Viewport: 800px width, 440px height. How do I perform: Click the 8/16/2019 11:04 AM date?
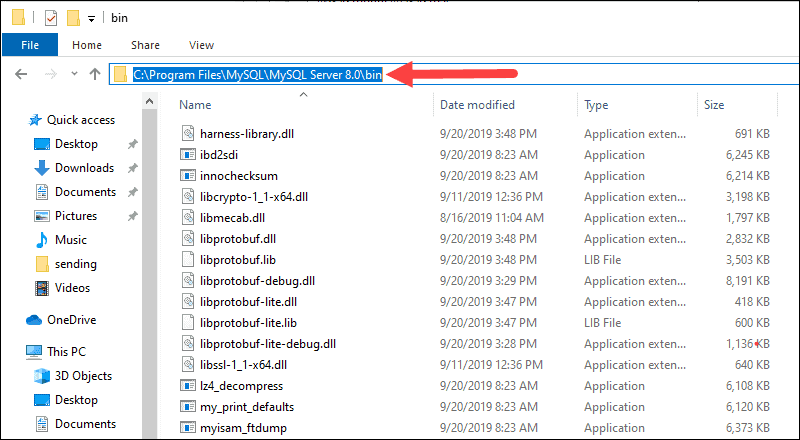pyautogui.click(x=492, y=217)
